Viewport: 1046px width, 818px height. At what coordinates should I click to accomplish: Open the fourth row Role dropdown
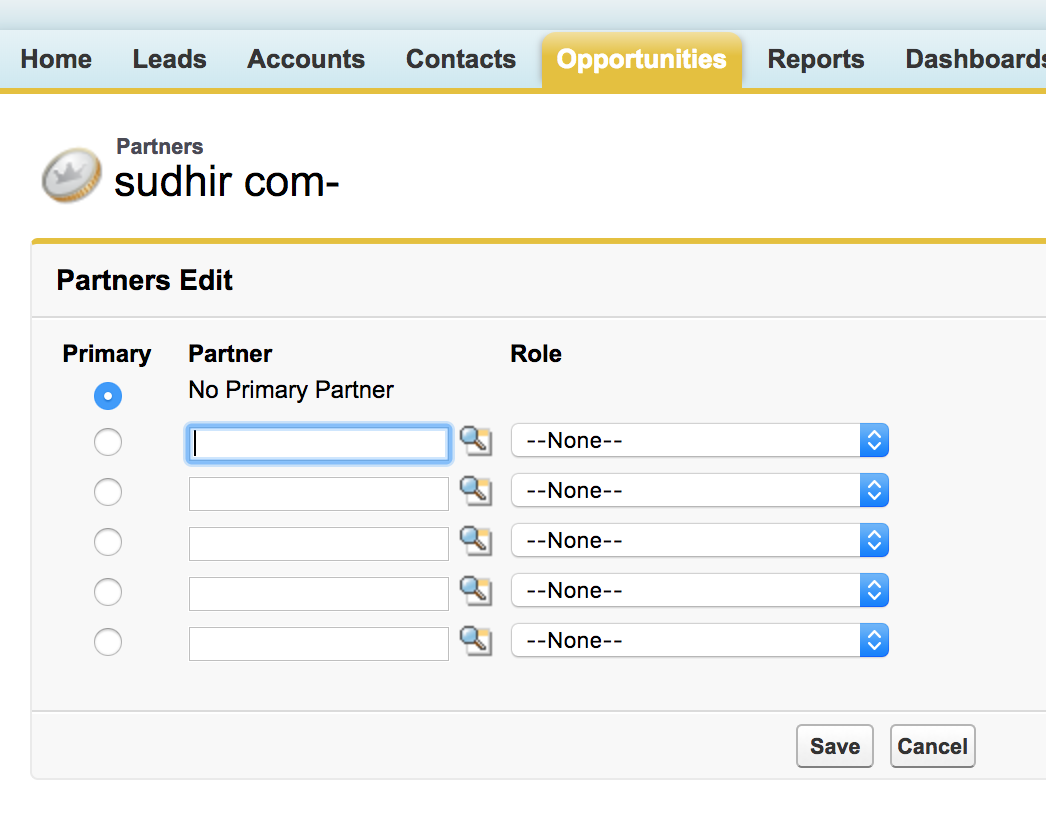[x=699, y=590]
